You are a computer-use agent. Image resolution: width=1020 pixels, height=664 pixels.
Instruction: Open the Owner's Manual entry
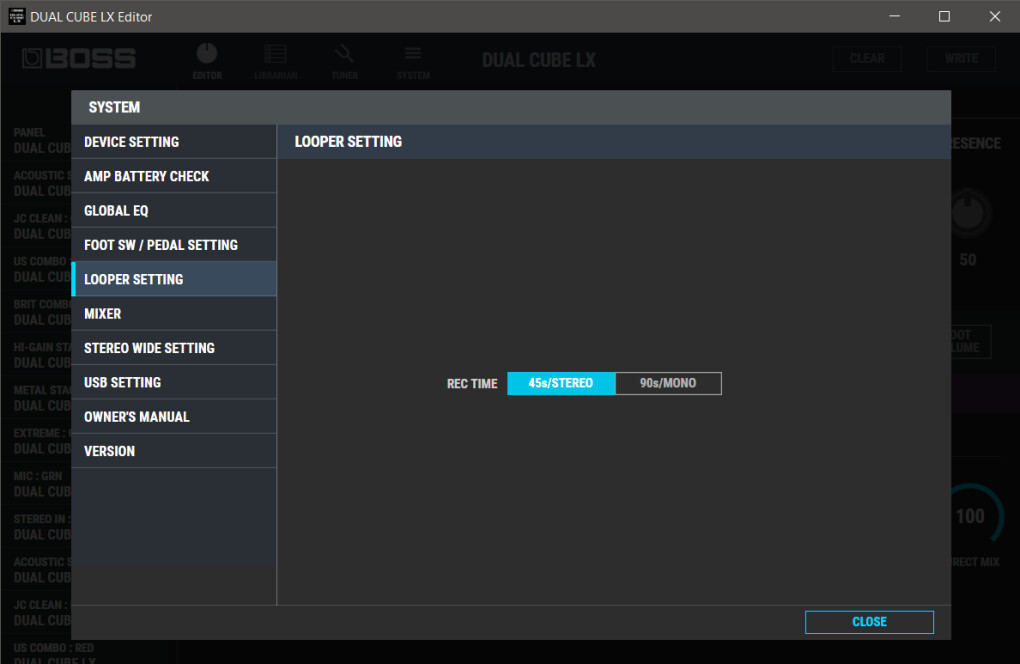click(174, 417)
